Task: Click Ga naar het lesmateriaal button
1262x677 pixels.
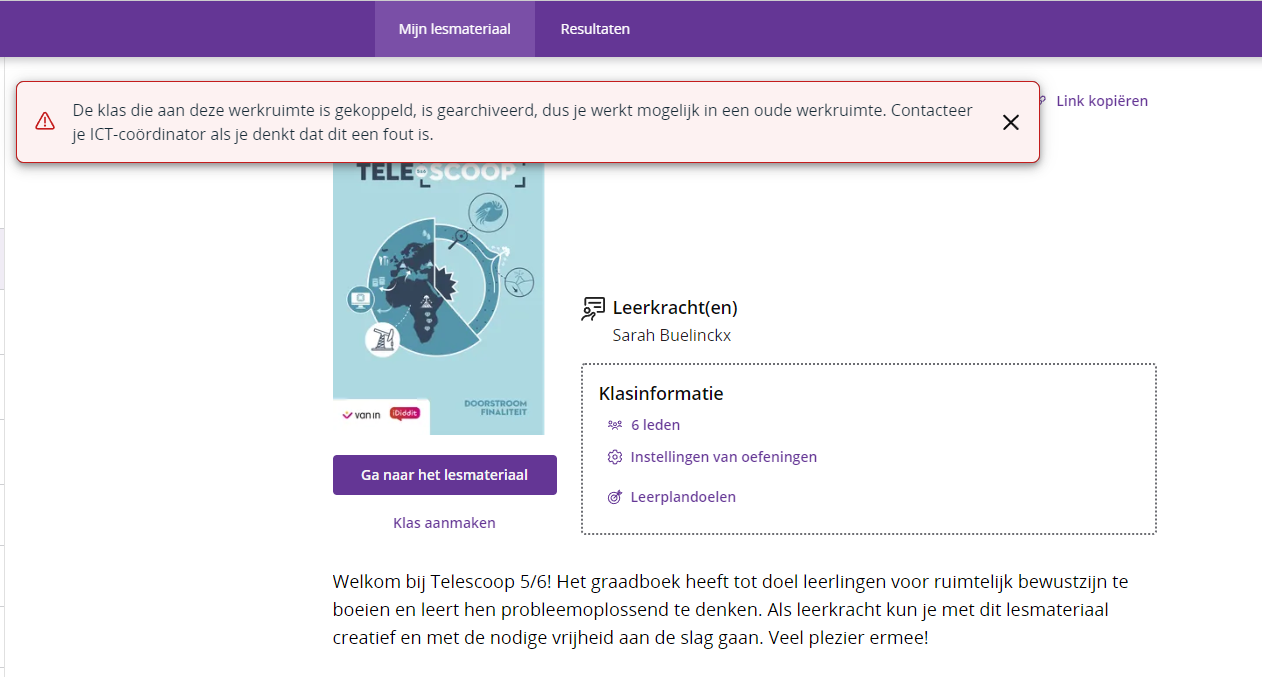Action: (444, 475)
